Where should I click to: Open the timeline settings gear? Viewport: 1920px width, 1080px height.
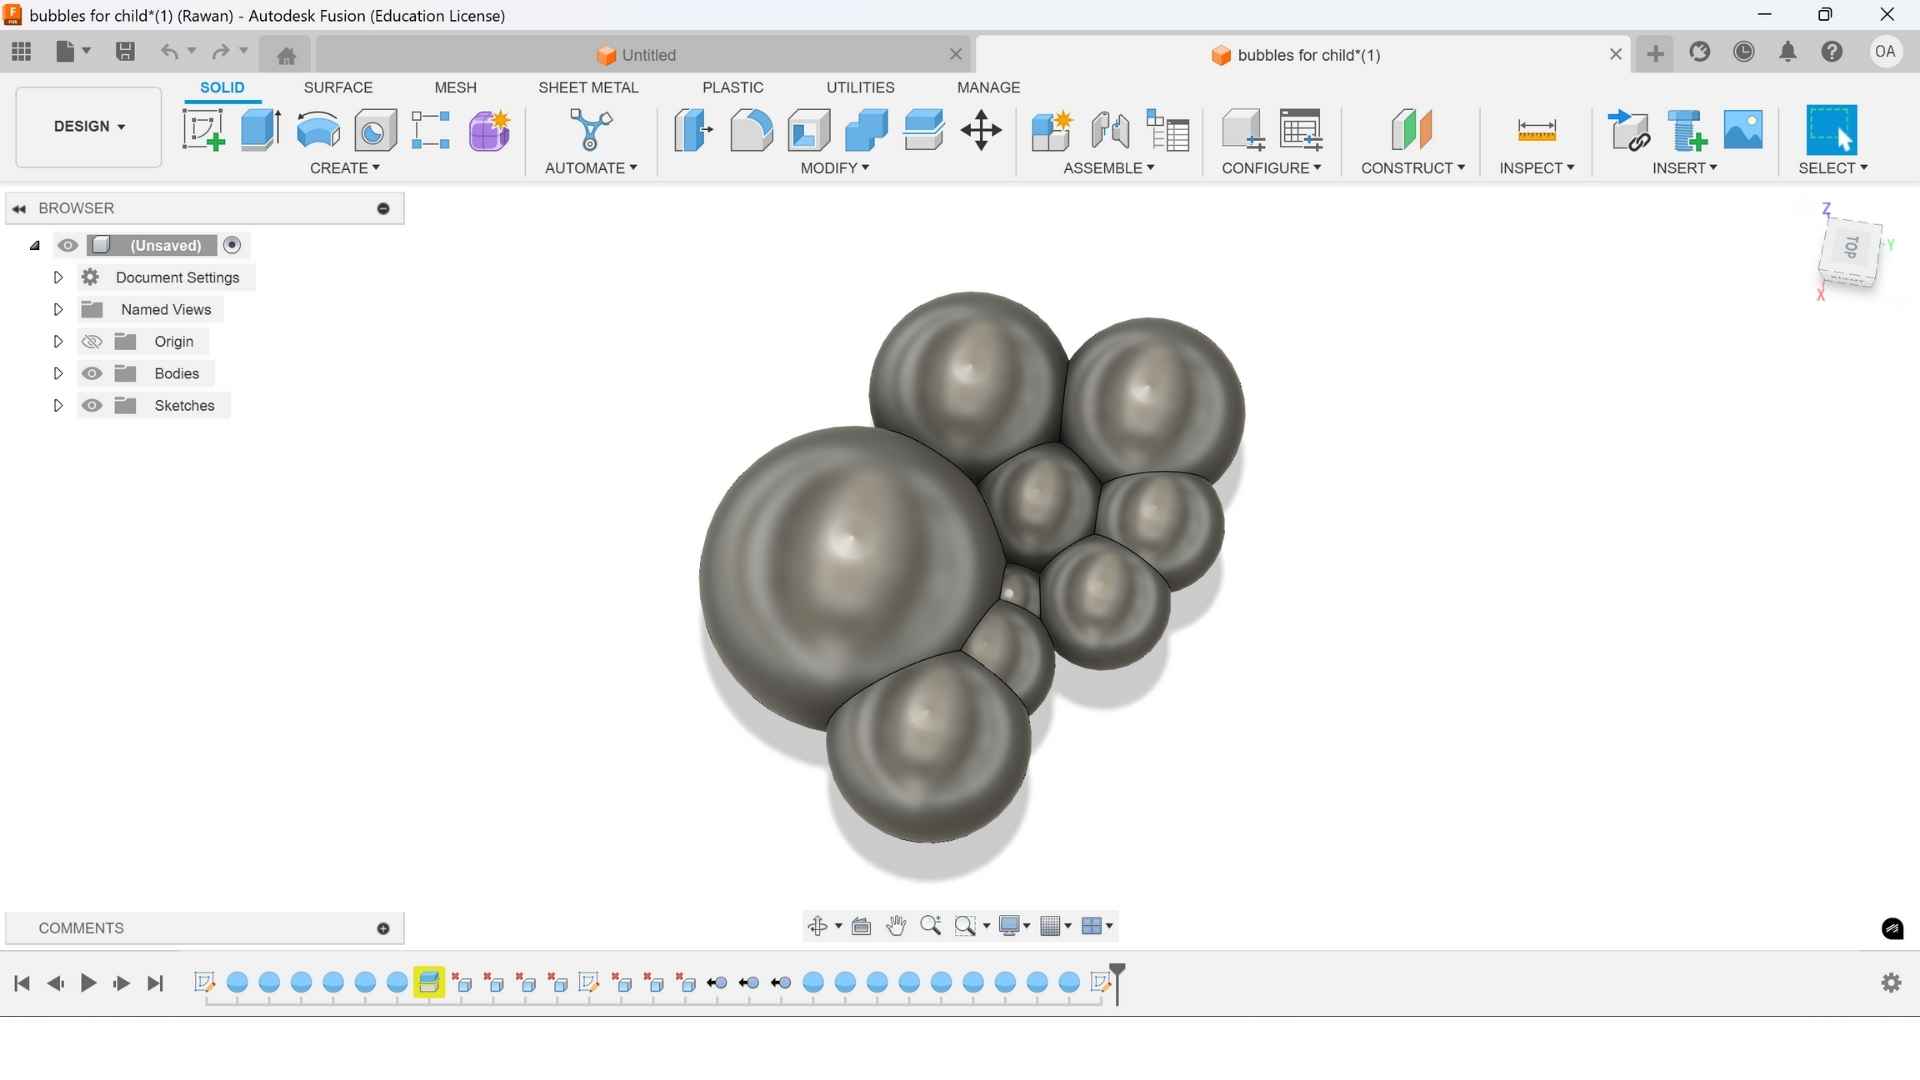pyautogui.click(x=1890, y=982)
